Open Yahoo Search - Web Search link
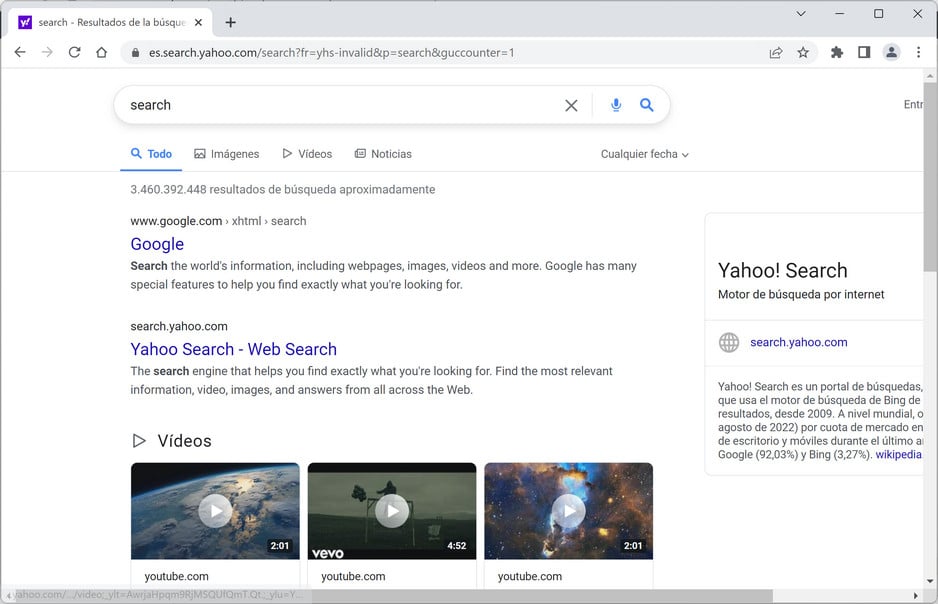Viewport: 938px width, 604px height. point(233,349)
